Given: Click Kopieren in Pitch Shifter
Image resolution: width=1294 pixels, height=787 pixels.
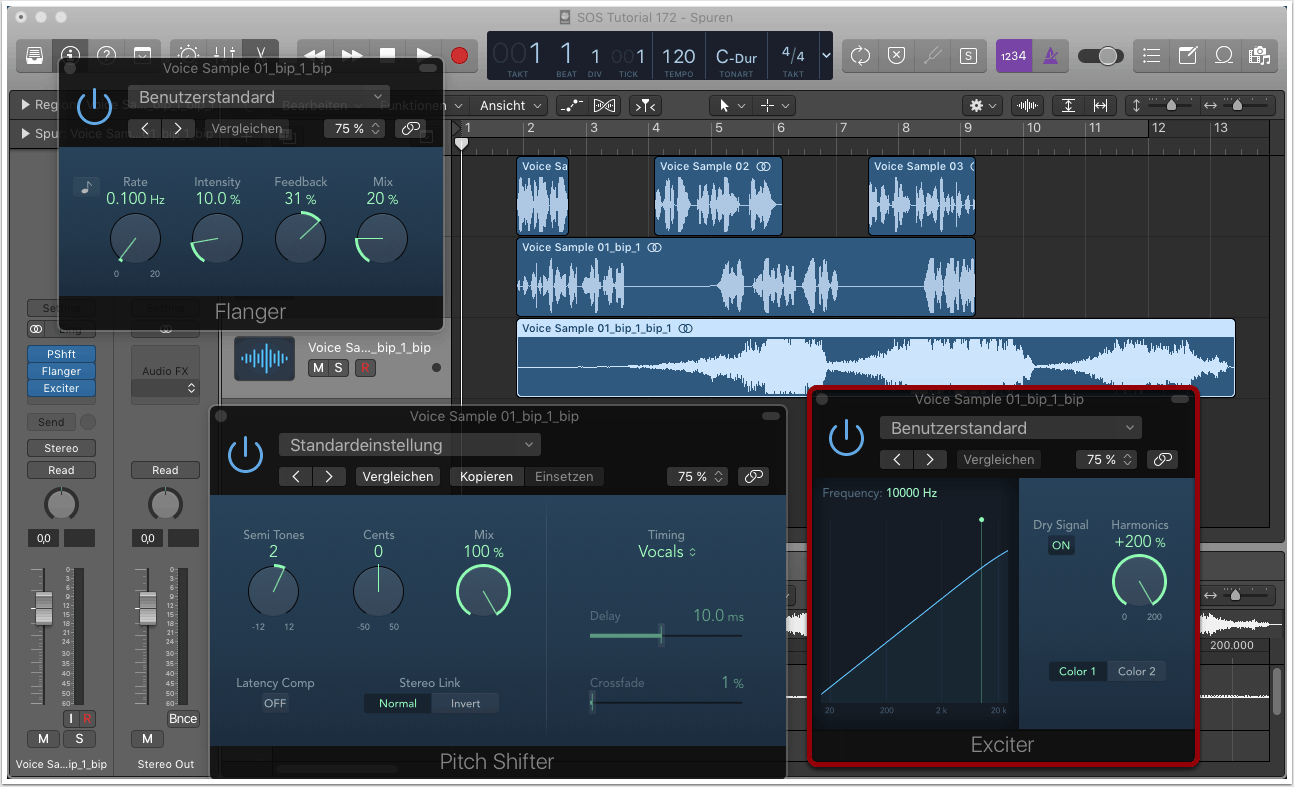Looking at the screenshot, I should pyautogui.click(x=486, y=477).
